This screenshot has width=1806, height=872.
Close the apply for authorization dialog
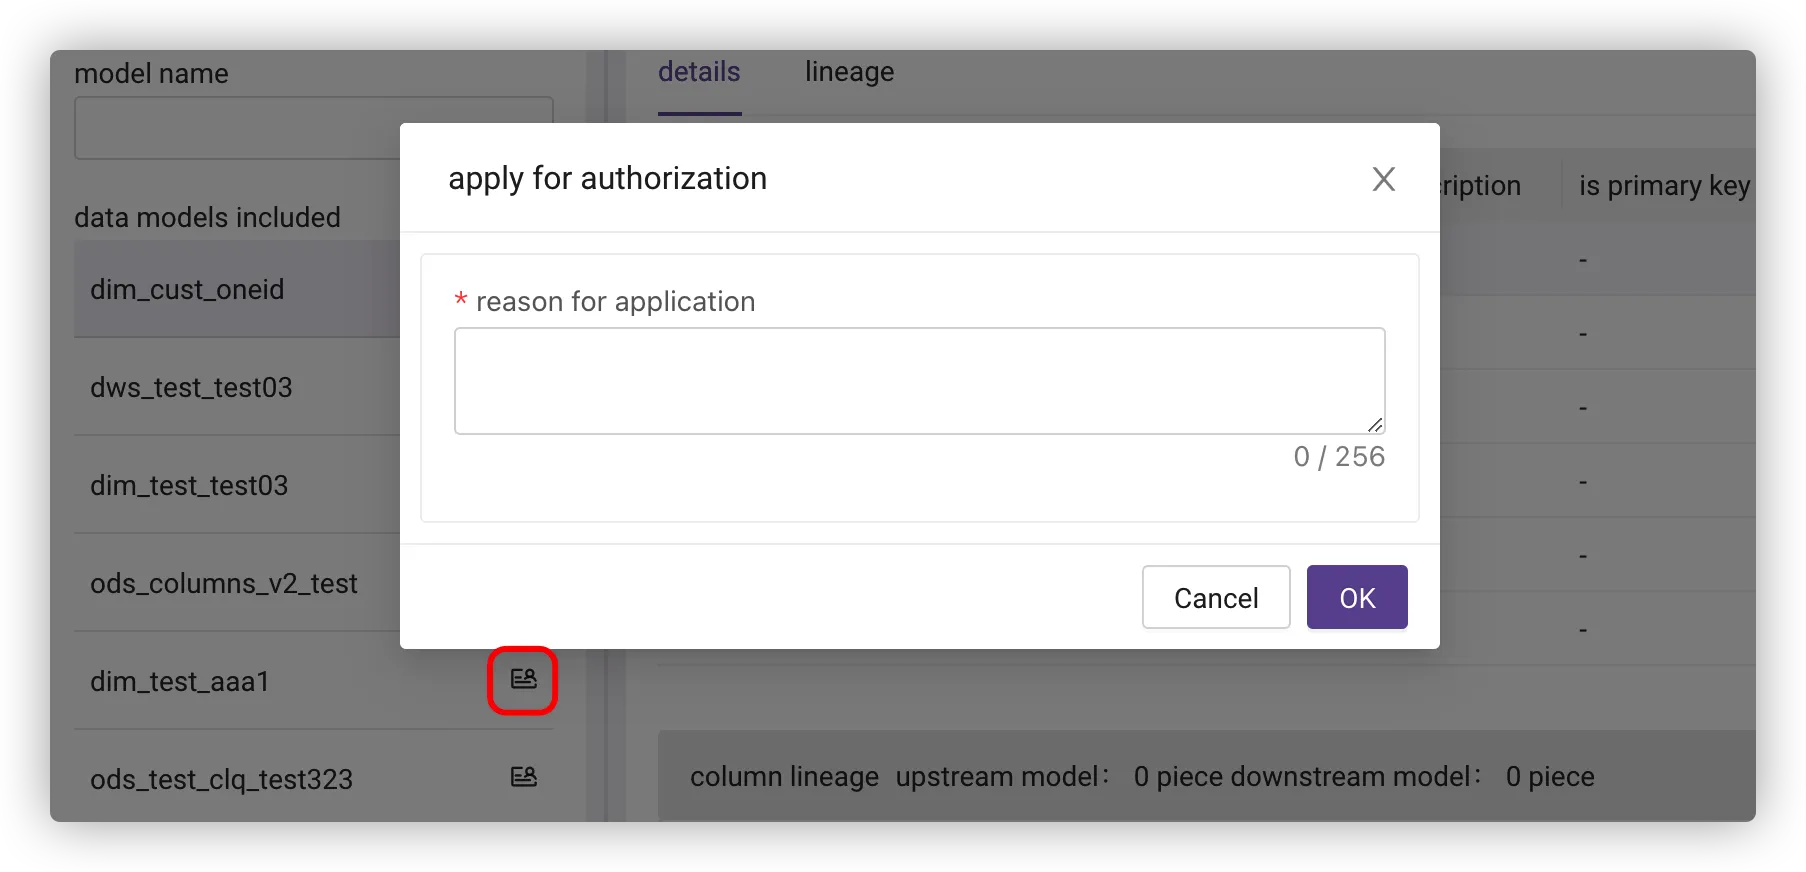pos(1383,179)
